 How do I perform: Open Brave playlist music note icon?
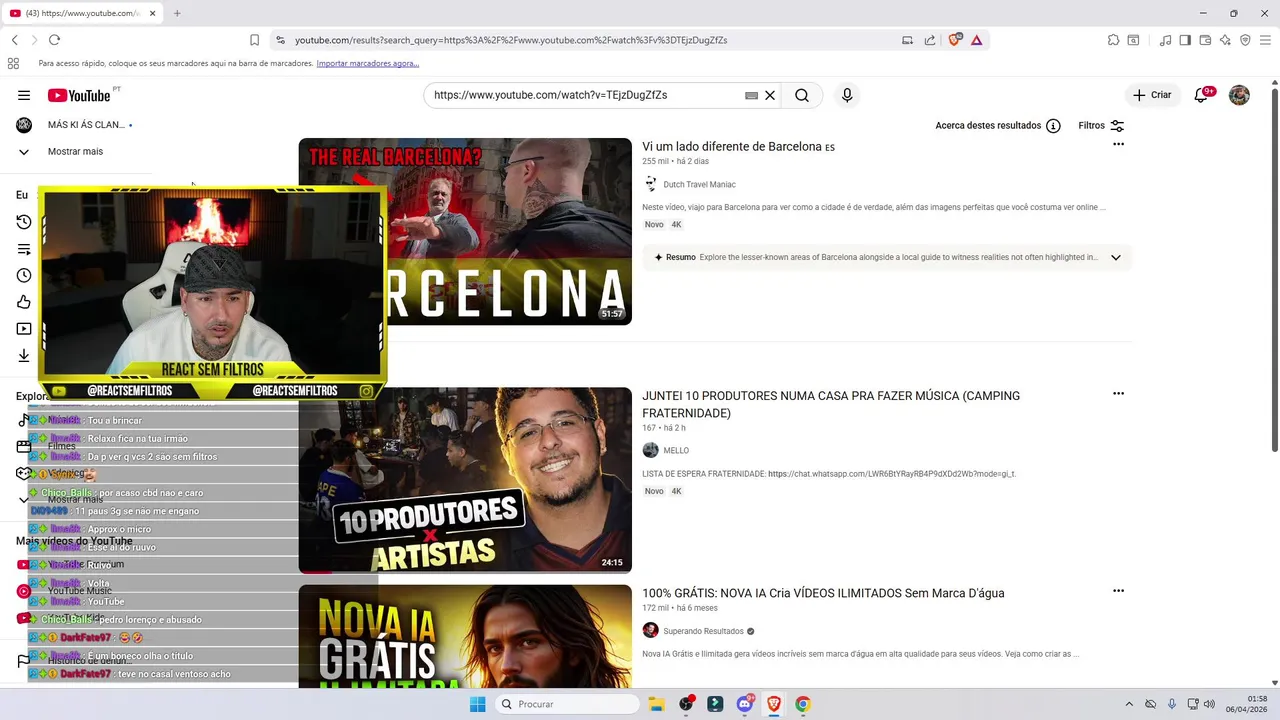pyautogui.click(x=1165, y=40)
